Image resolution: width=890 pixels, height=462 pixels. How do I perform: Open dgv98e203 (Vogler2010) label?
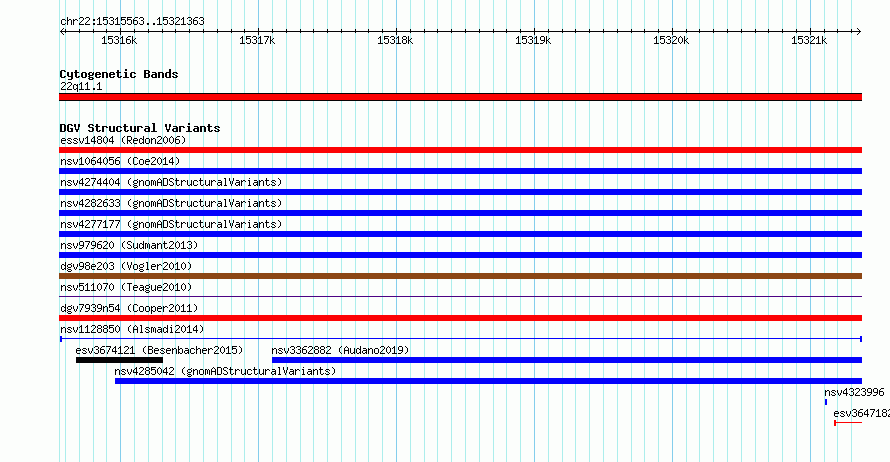[126, 266]
